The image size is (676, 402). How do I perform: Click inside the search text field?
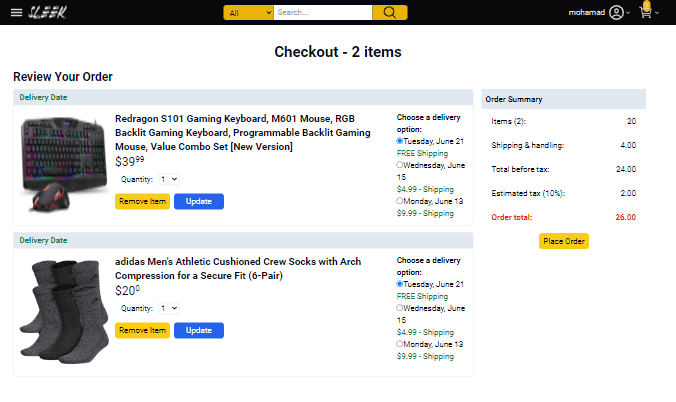point(322,13)
